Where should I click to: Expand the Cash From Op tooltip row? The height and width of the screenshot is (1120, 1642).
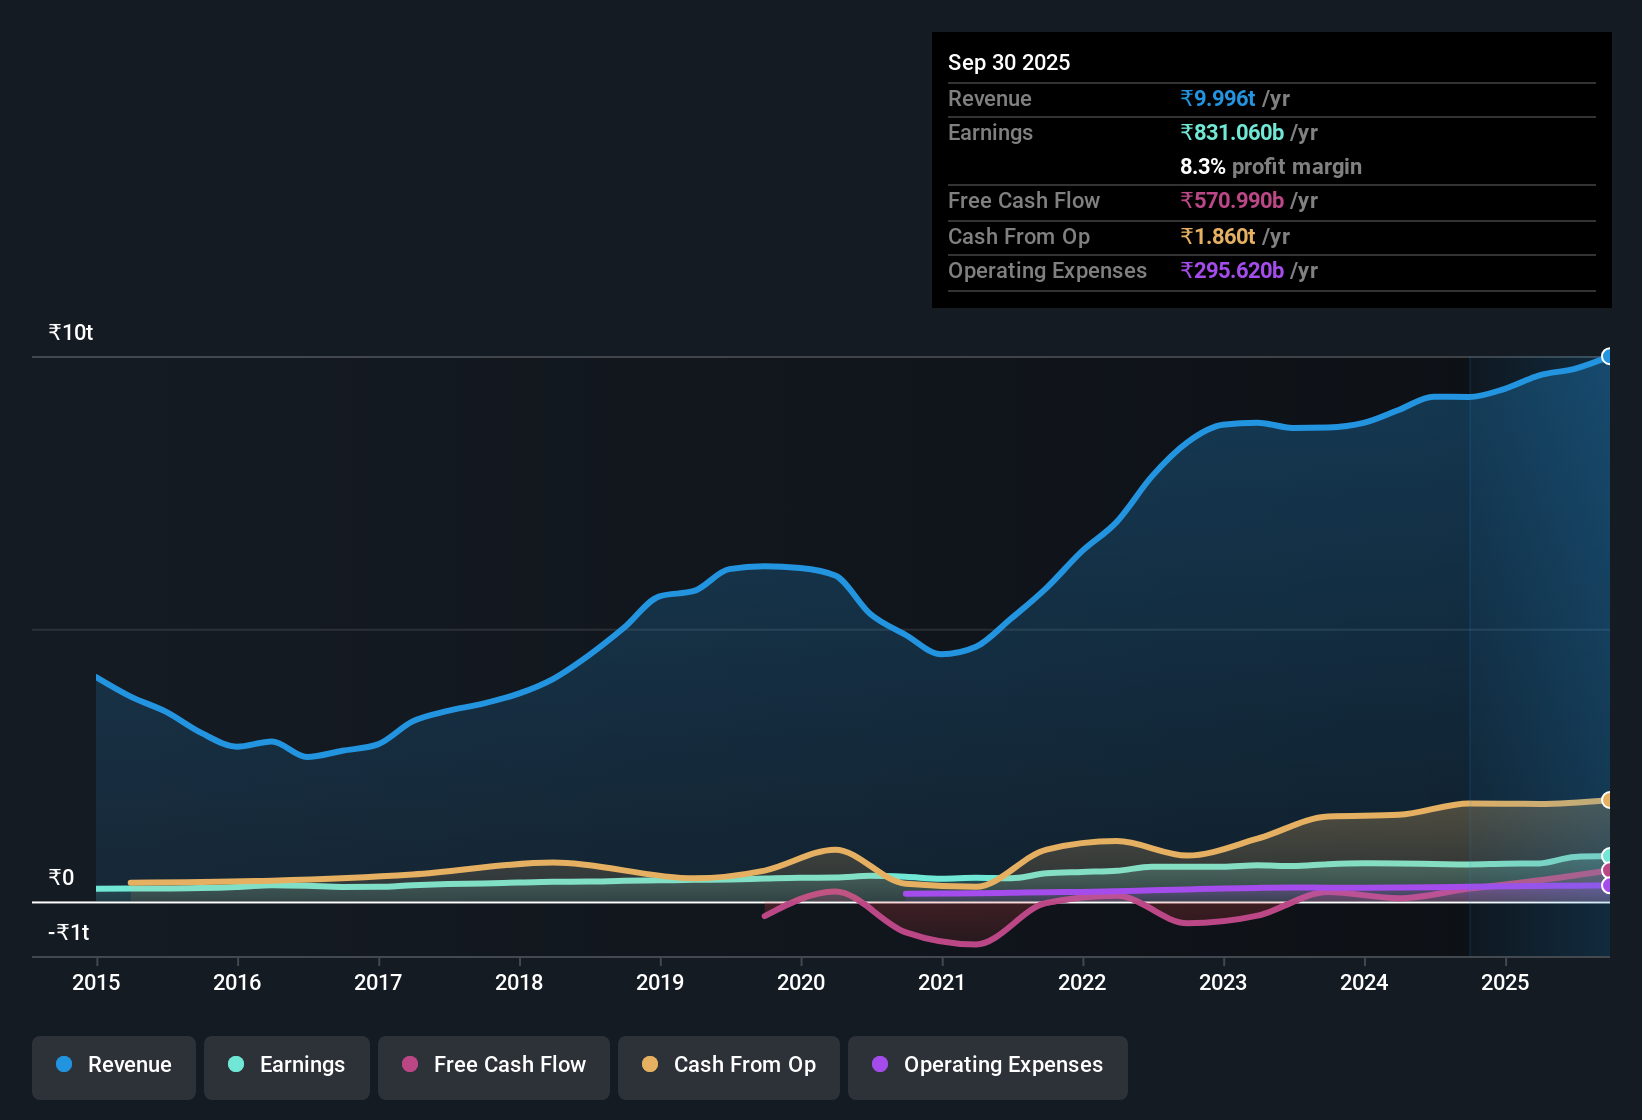pyautogui.click(x=1018, y=237)
